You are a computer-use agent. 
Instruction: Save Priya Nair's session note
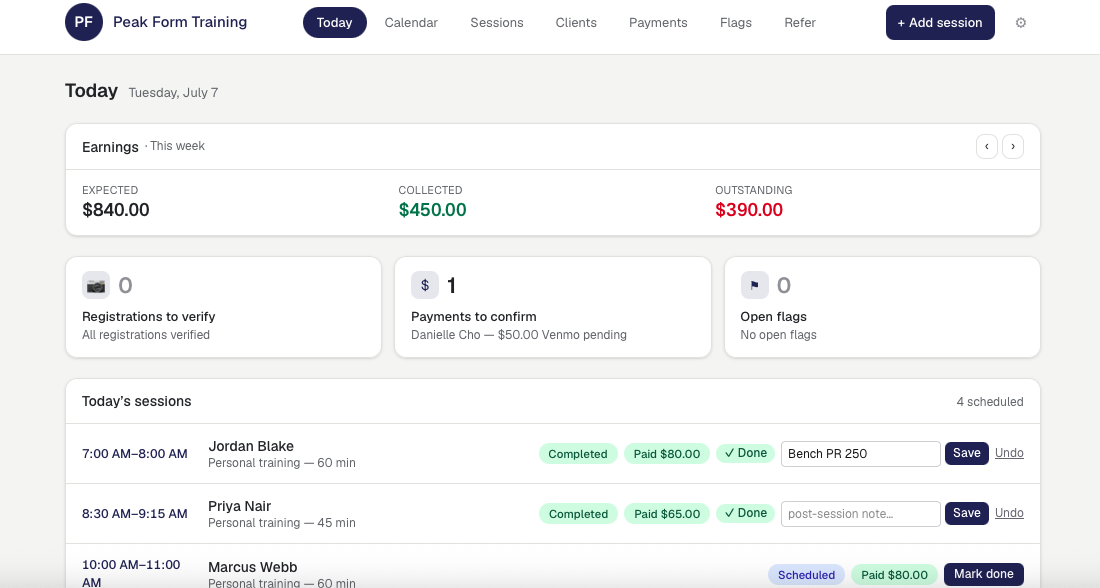point(967,513)
